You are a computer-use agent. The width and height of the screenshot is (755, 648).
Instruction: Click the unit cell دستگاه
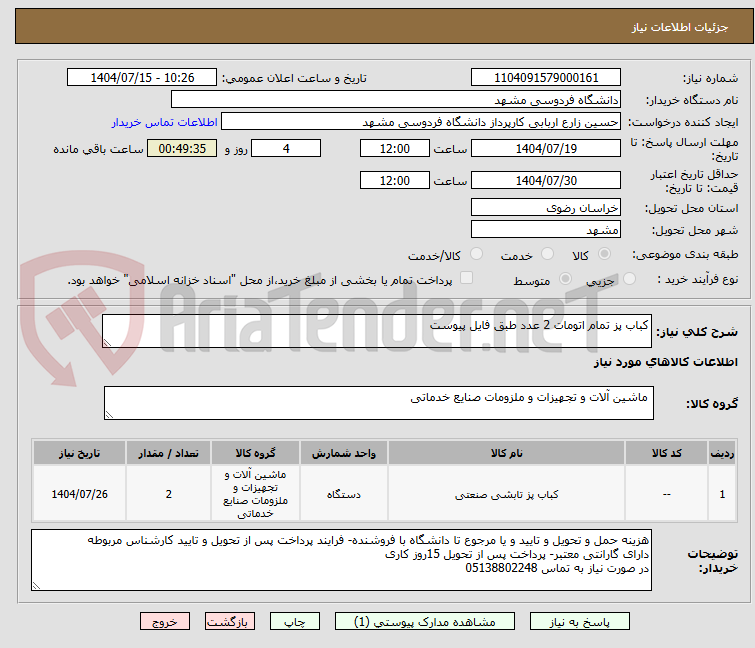click(x=343, y=494)
